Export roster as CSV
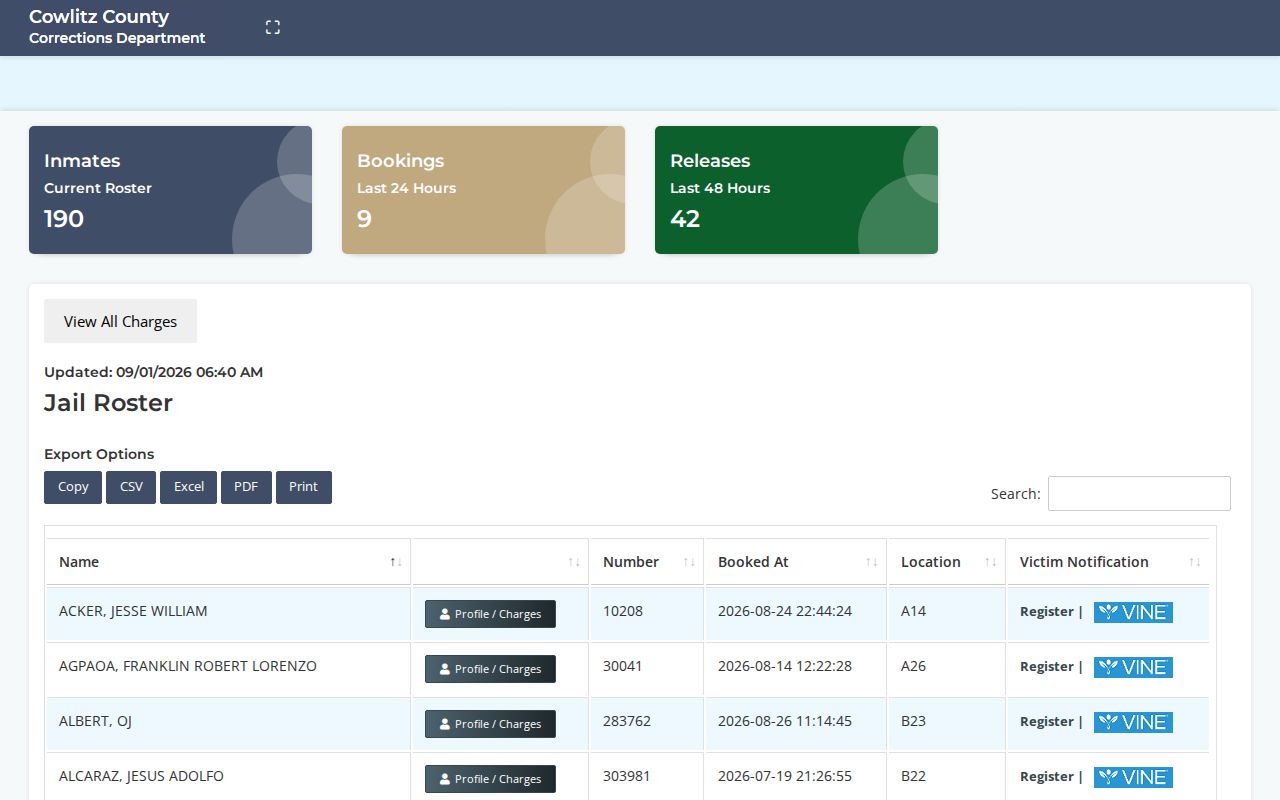 pos(131,487)
